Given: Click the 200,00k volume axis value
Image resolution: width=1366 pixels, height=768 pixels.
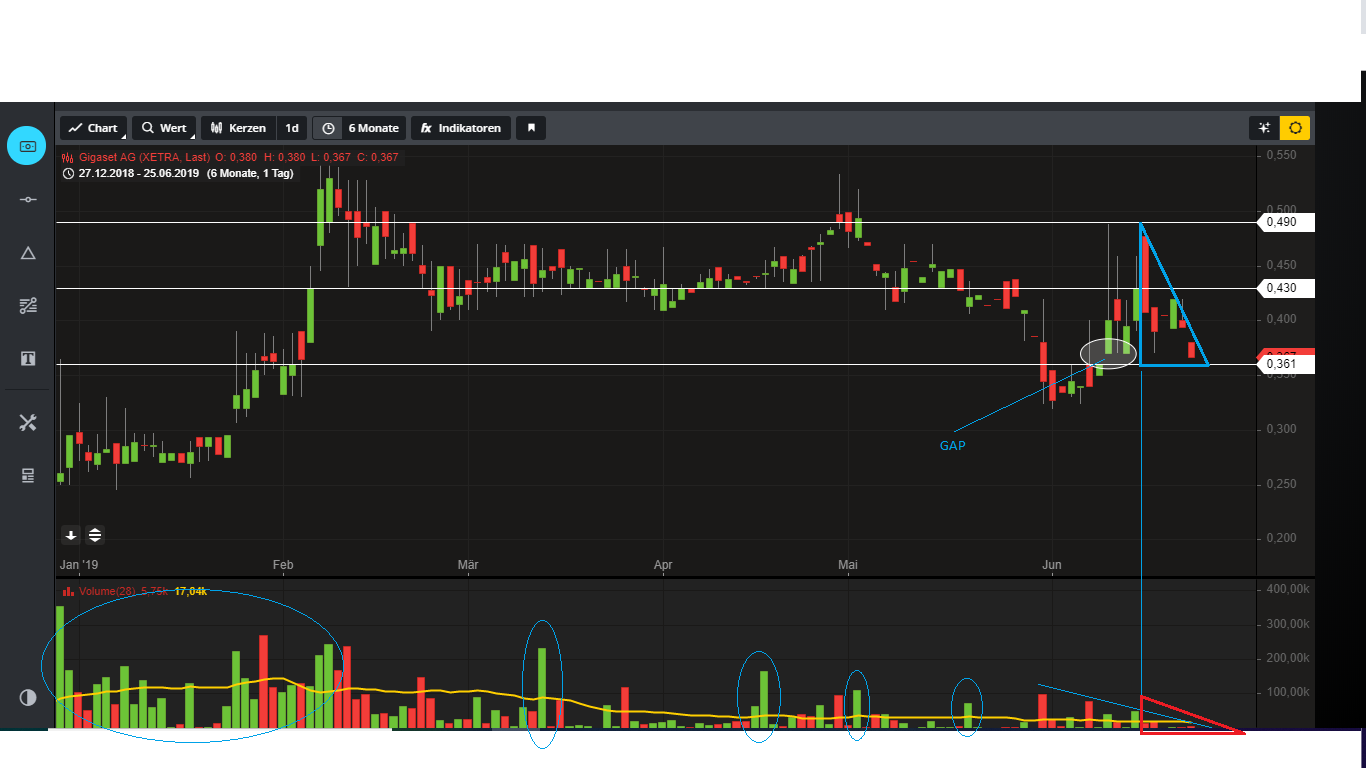Looking at the screenshot, I should point(1287,659).
